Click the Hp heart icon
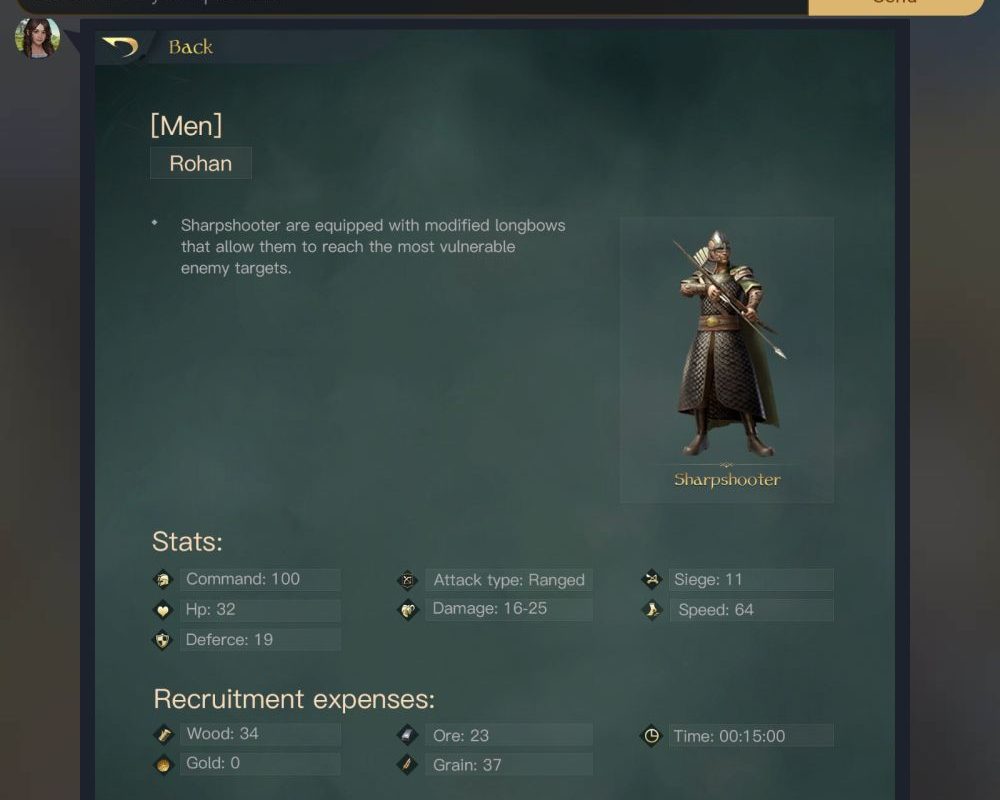This screenshot has height=800, width=1000. click(163, 610)
